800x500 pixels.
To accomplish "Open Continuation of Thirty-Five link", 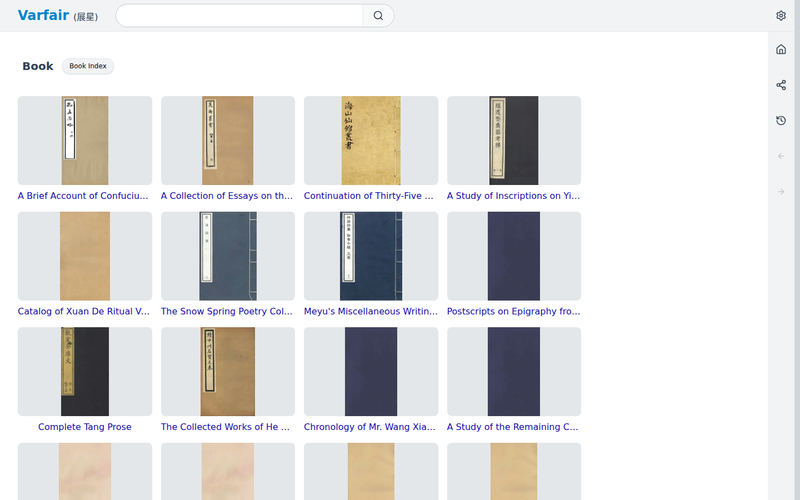I will (369, 195).
